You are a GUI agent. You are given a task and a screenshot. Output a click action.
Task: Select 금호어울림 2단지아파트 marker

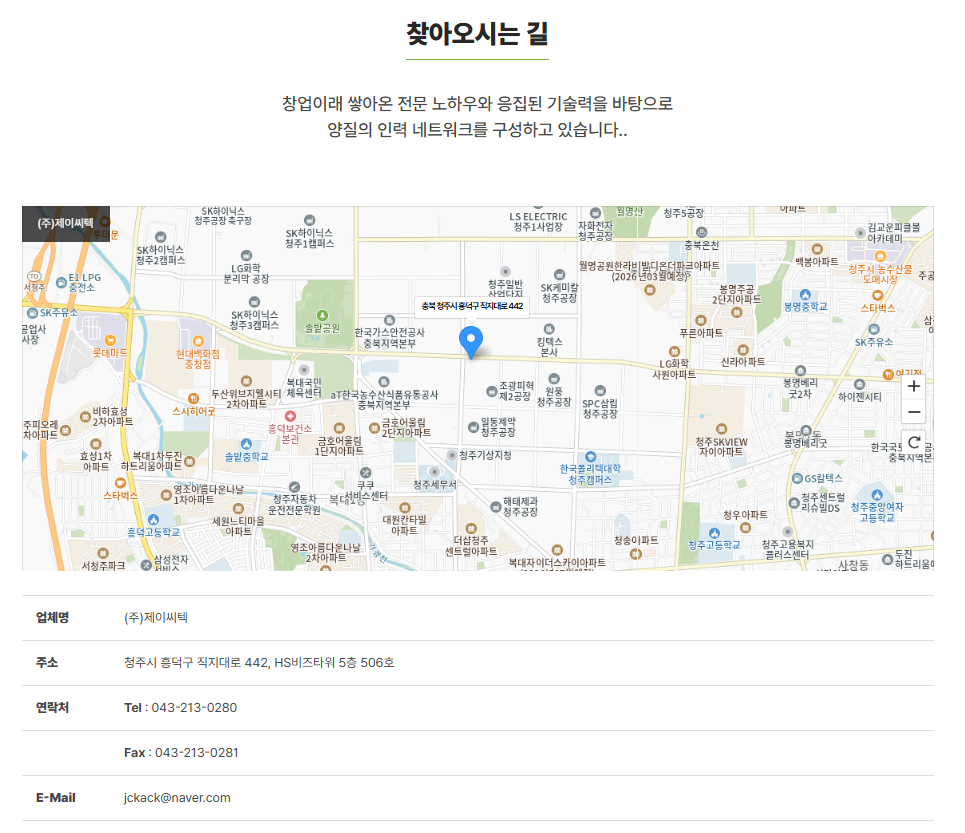[x=374, y=428]
